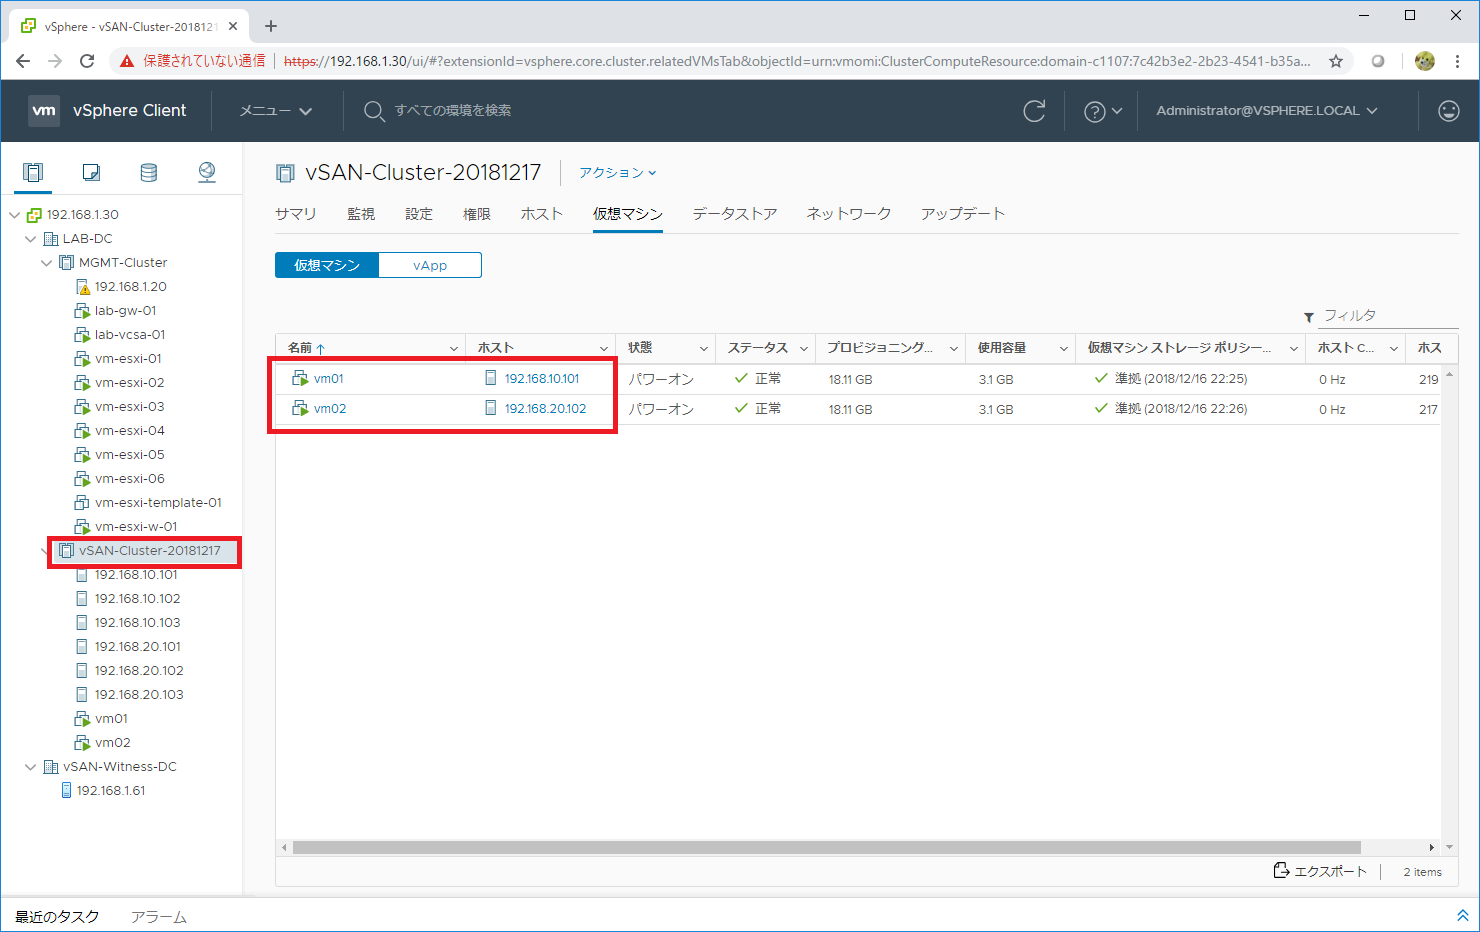Viewport: 1480px width, 932px height.
Task: Select the 仮想マシン toggle button
Action: tap(327, 265)
